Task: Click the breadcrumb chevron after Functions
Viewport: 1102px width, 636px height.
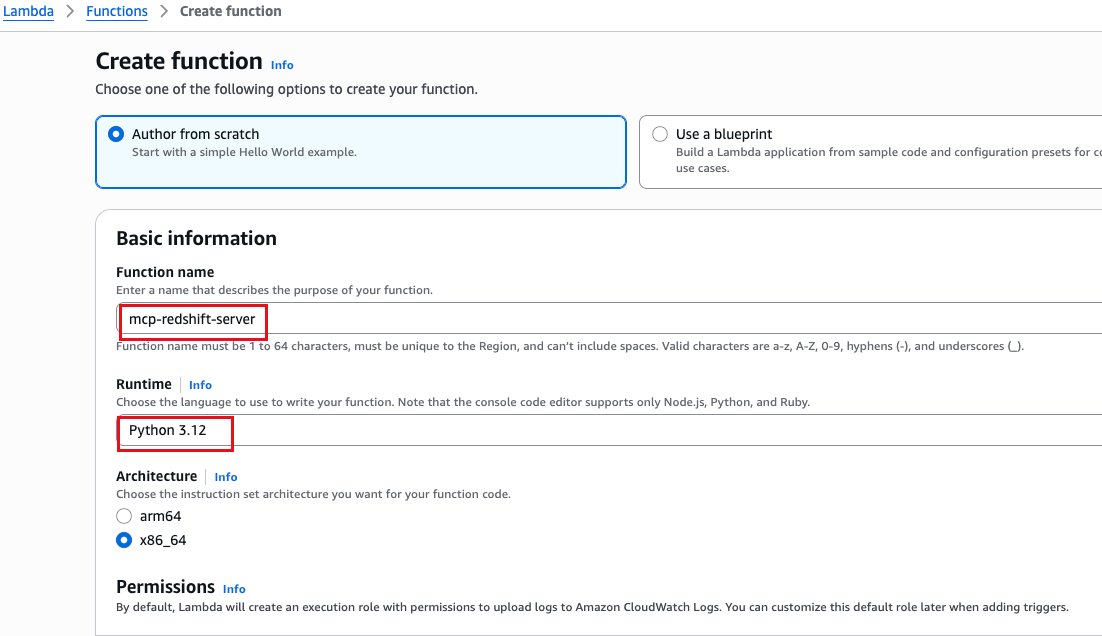Action: pos(164,11)
